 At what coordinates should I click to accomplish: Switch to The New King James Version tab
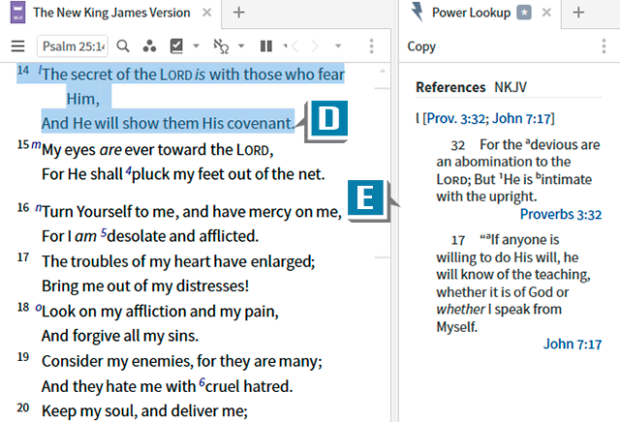tap(108, 13)
